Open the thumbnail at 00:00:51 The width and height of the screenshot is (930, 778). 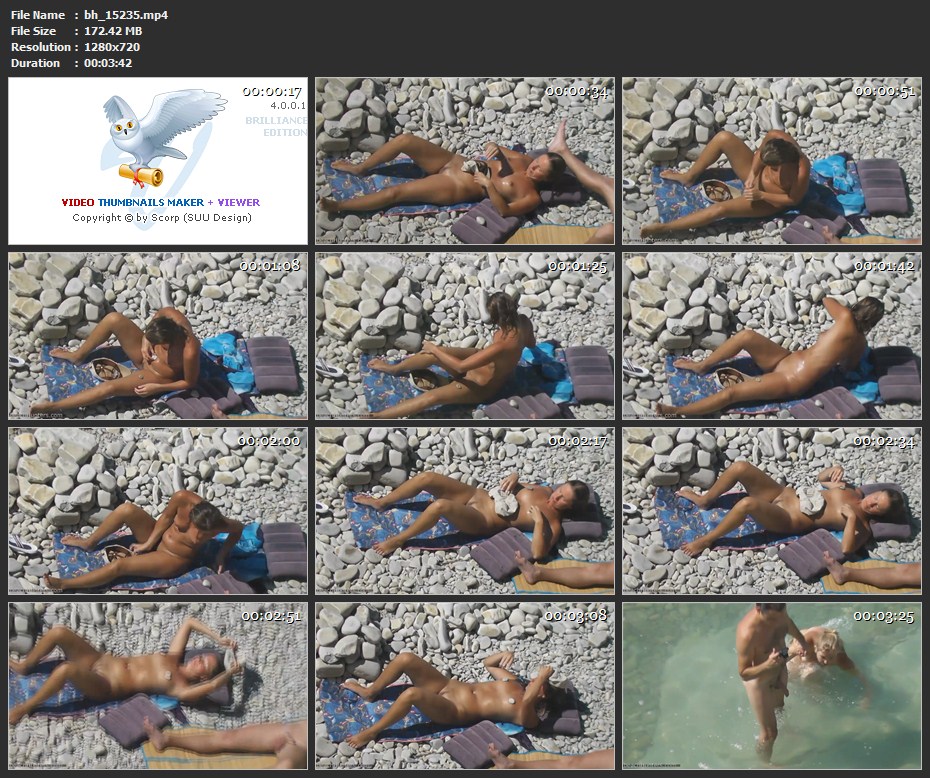pyautogui.click(x=771, y=161)
